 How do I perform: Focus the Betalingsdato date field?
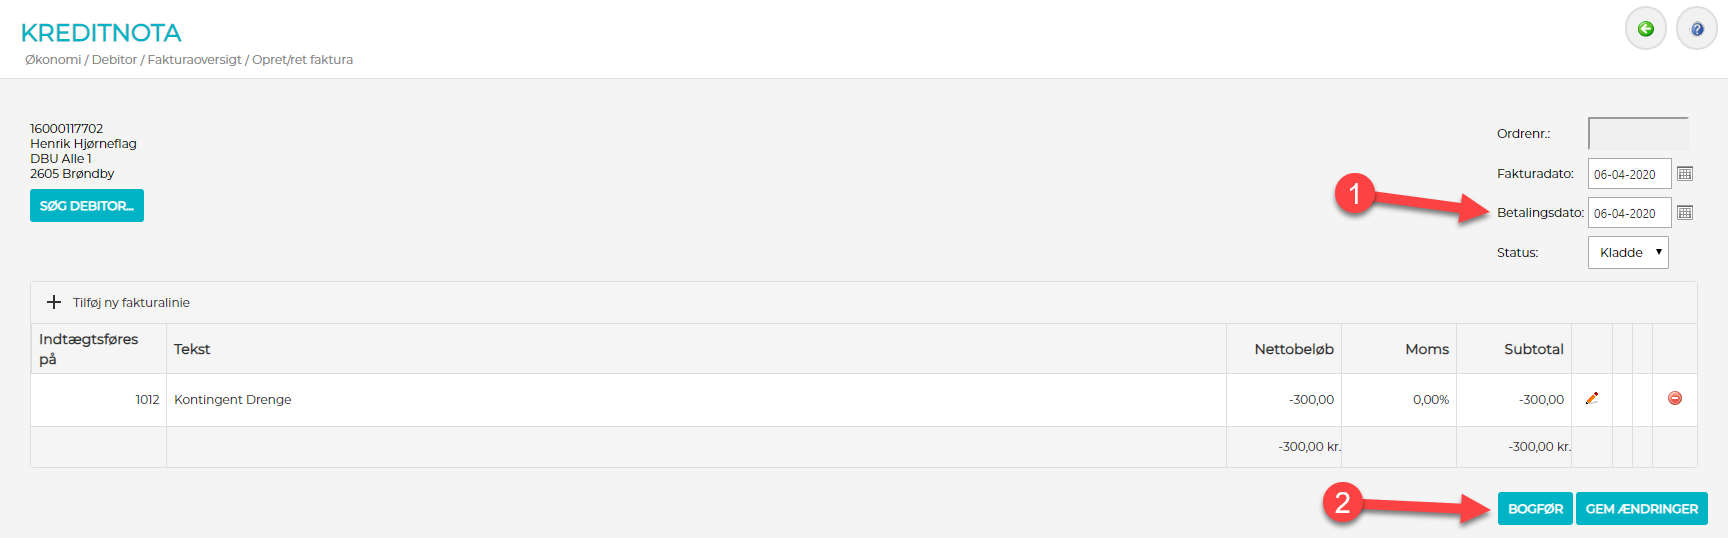[x=1628, y=213]
